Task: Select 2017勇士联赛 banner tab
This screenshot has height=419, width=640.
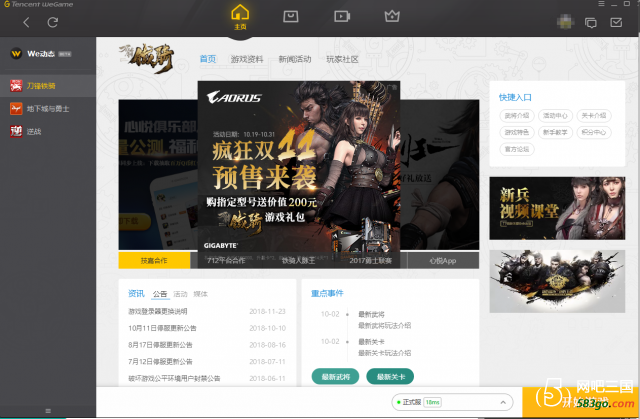Action: point(371,260)
